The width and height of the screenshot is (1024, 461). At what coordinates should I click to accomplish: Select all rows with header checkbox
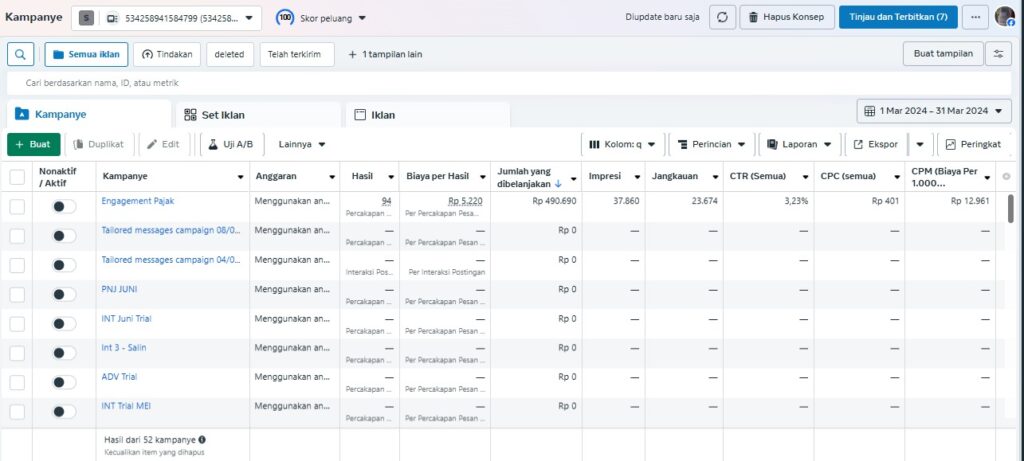(x=17, y=177)
